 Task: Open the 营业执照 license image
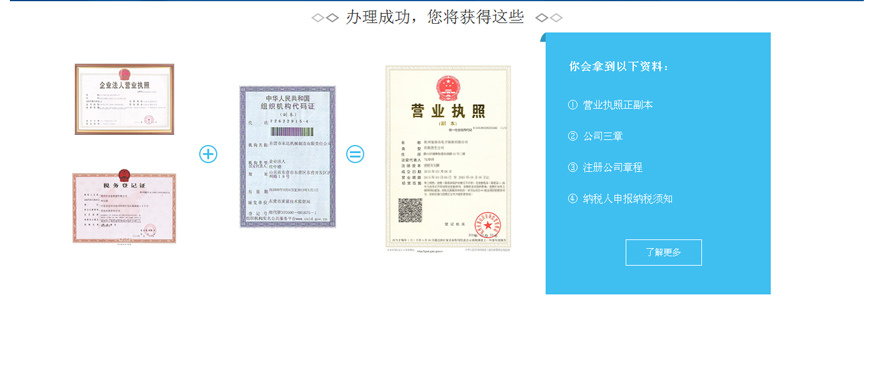[448, 158]
